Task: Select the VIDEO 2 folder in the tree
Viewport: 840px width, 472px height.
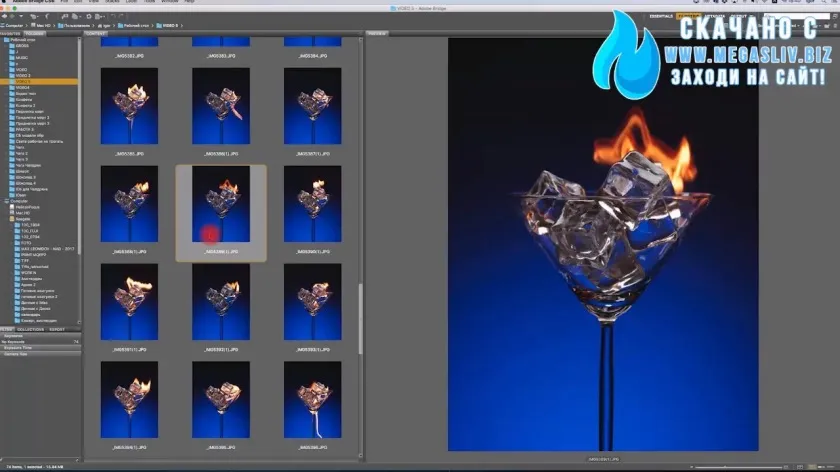Action: pos(23,75)
